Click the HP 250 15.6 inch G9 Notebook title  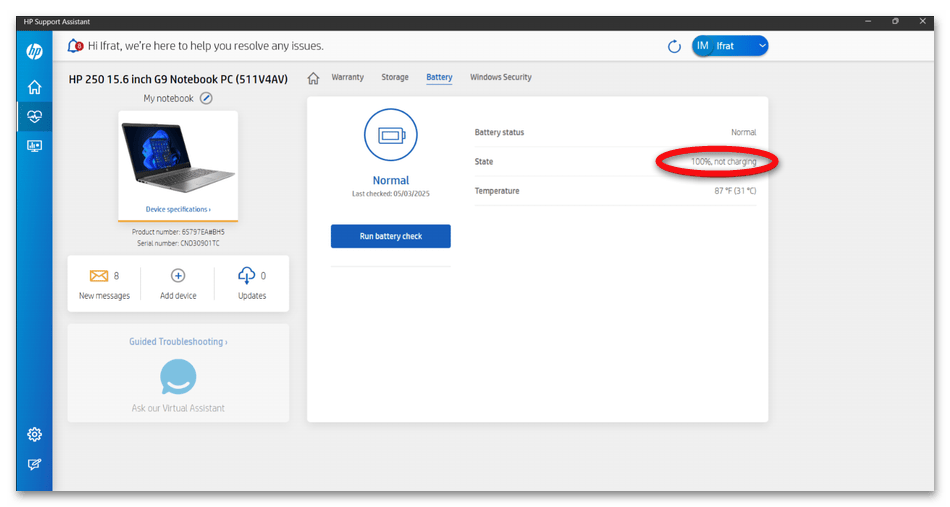(178, 79)
